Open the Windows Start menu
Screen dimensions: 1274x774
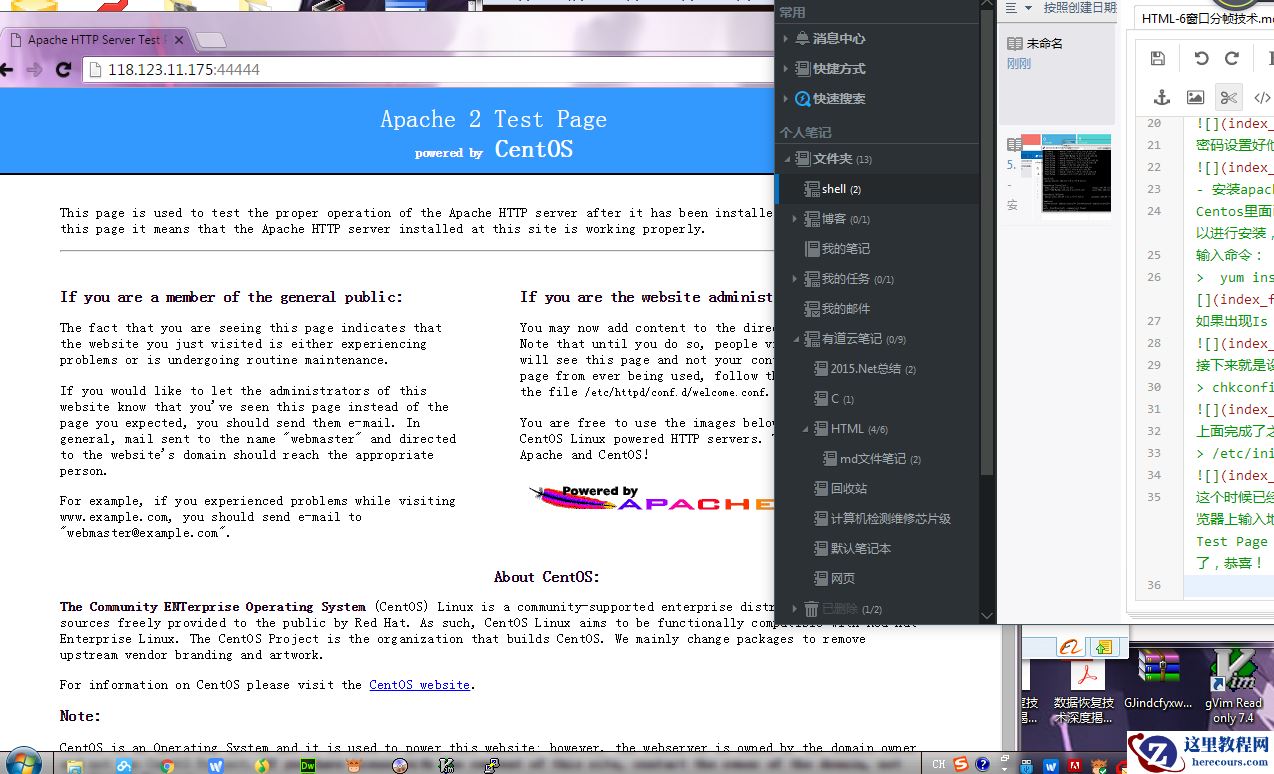[22, 764]
